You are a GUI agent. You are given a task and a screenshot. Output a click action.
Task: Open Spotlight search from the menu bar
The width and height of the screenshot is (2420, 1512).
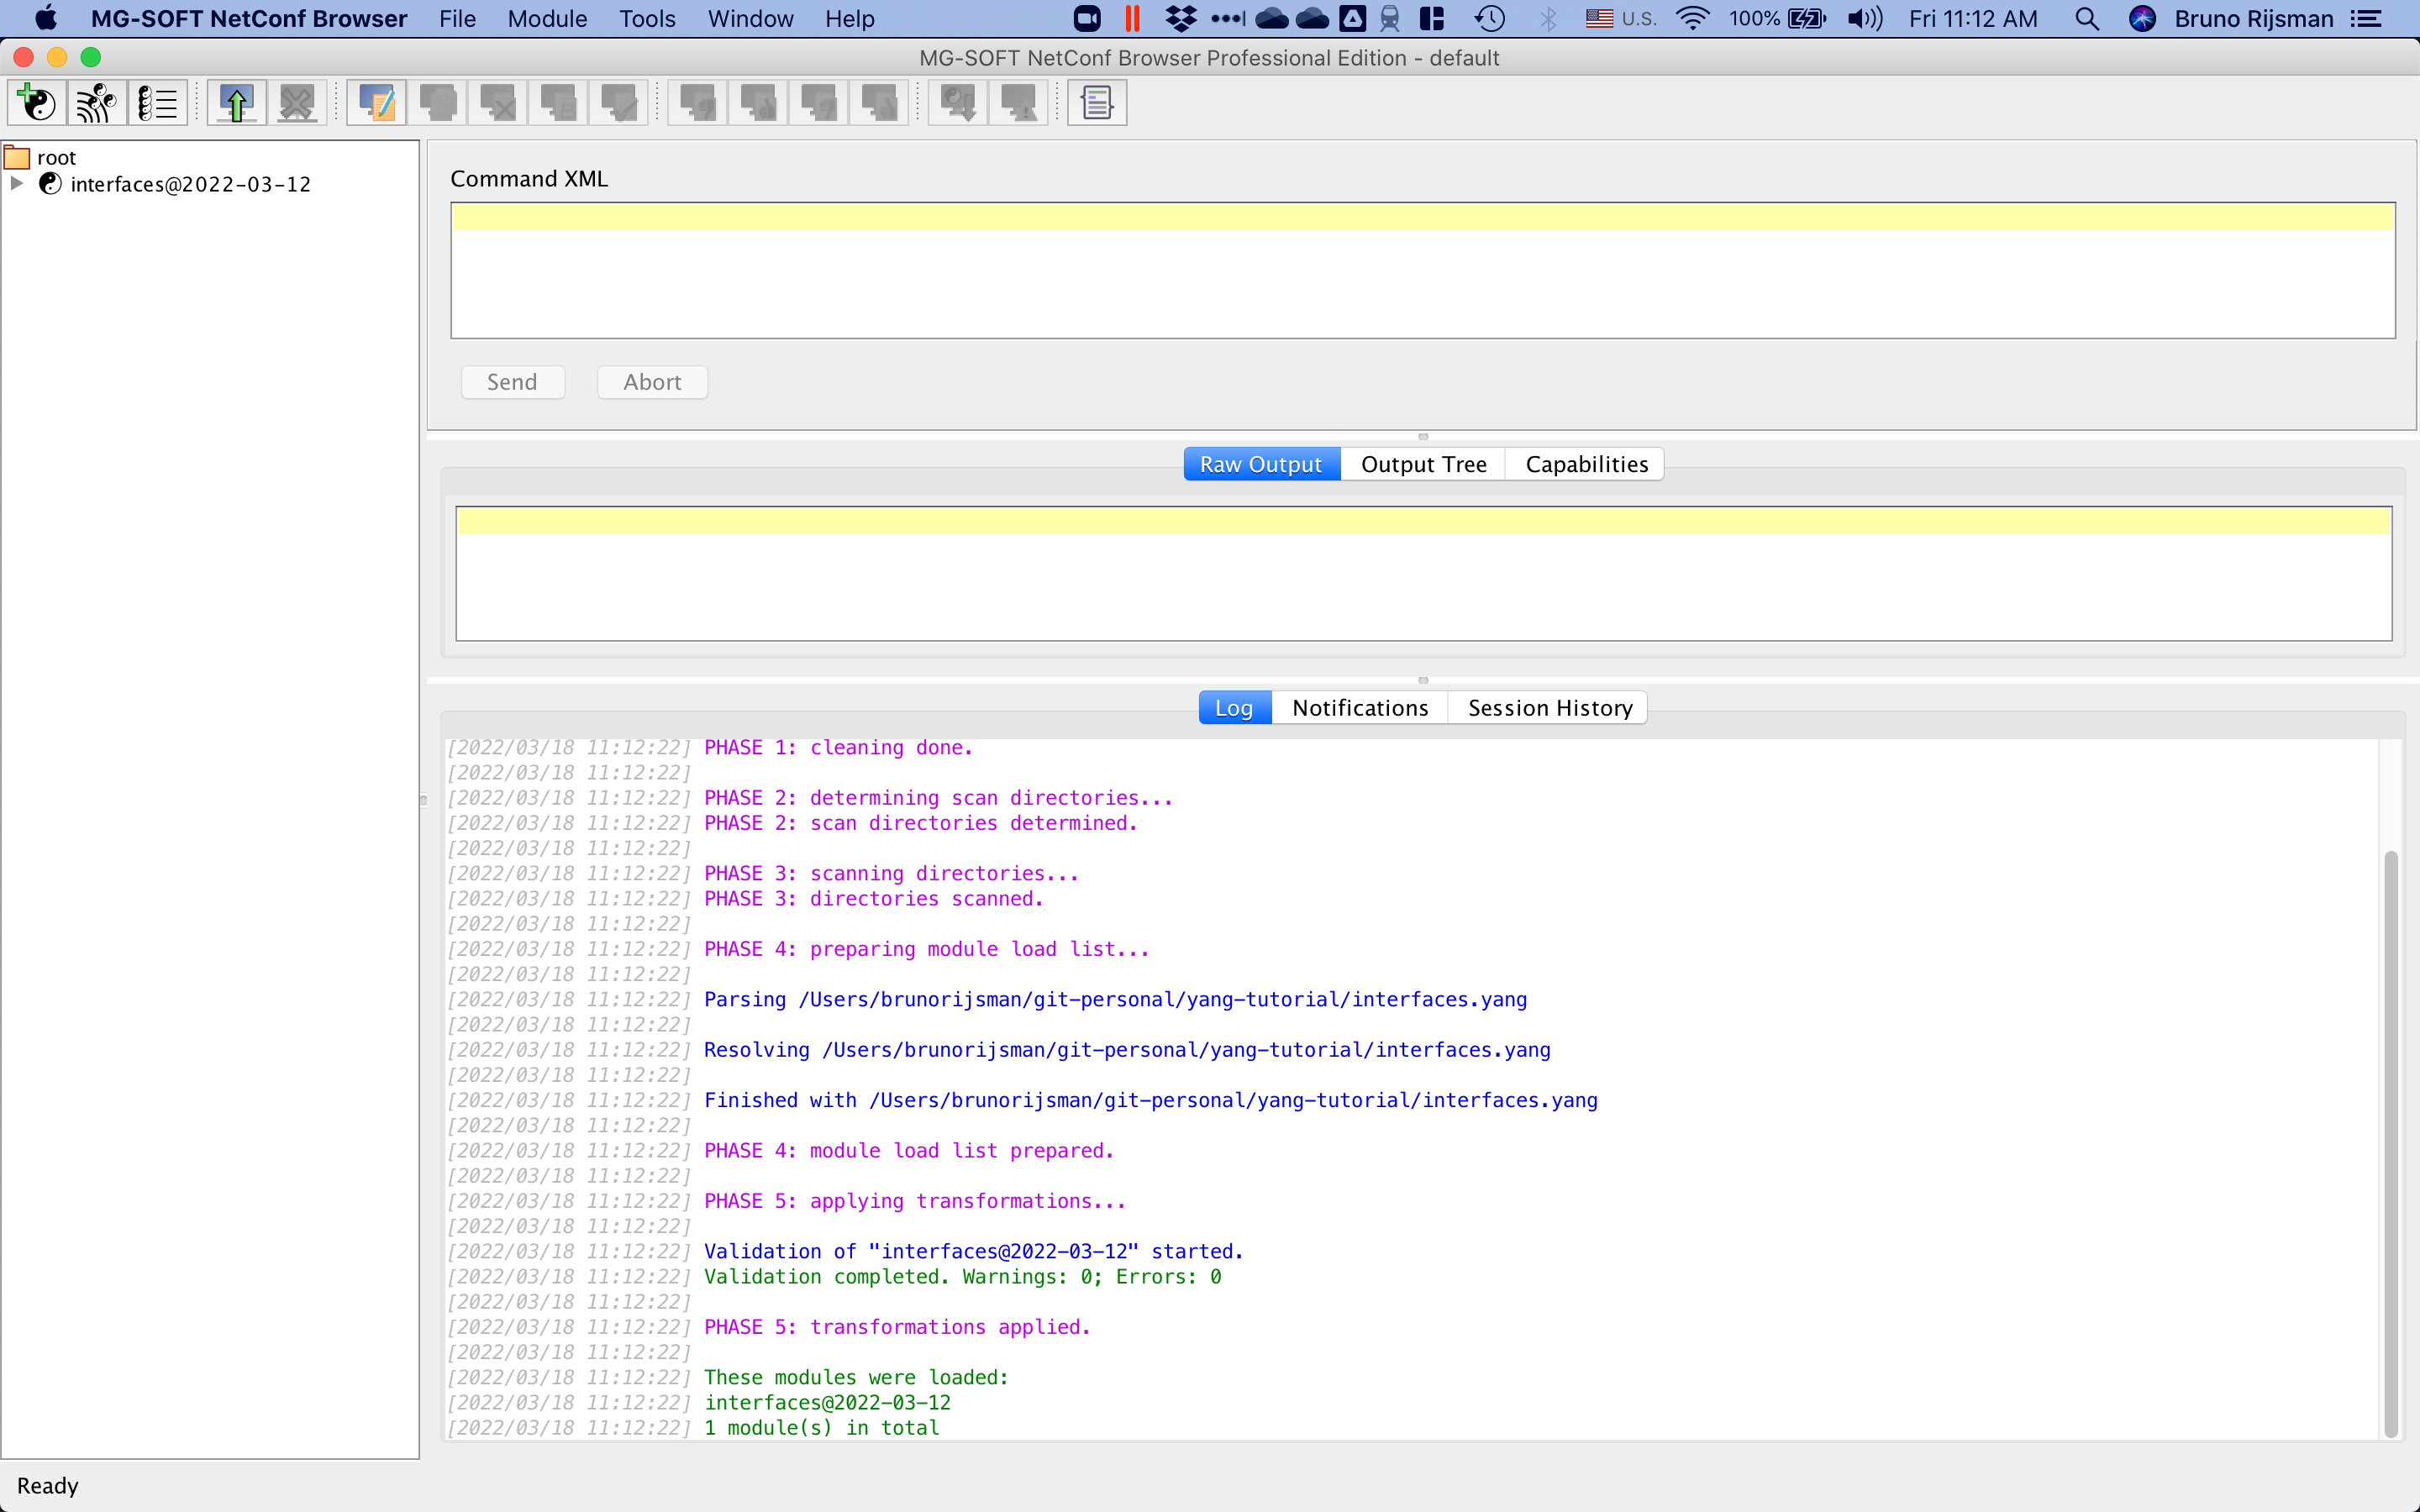pos(2087,19)
